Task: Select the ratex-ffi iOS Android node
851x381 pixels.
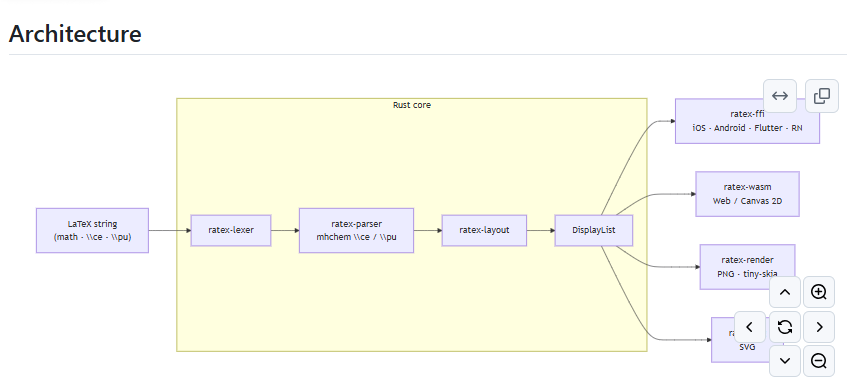Action: pyautogui.click(x=747, y=121)
